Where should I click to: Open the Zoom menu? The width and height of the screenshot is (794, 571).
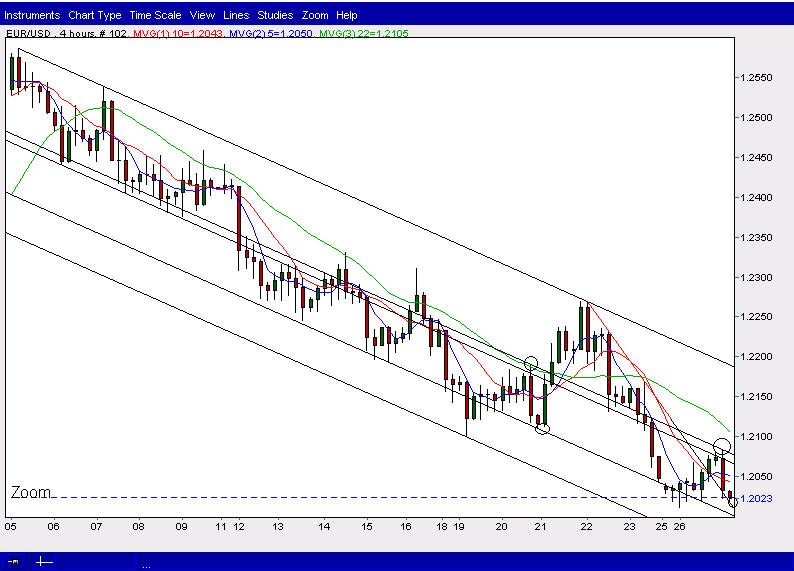pyautogui.click(x=315, y=15)
